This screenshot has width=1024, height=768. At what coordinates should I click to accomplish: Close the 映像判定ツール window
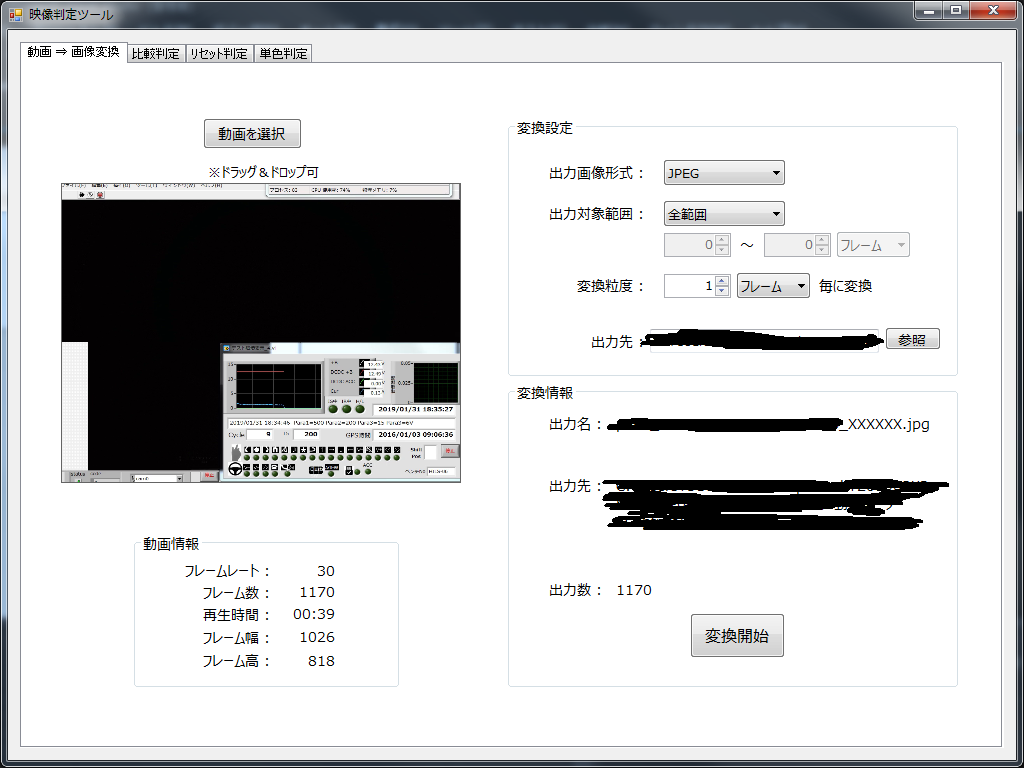[993, 10]
